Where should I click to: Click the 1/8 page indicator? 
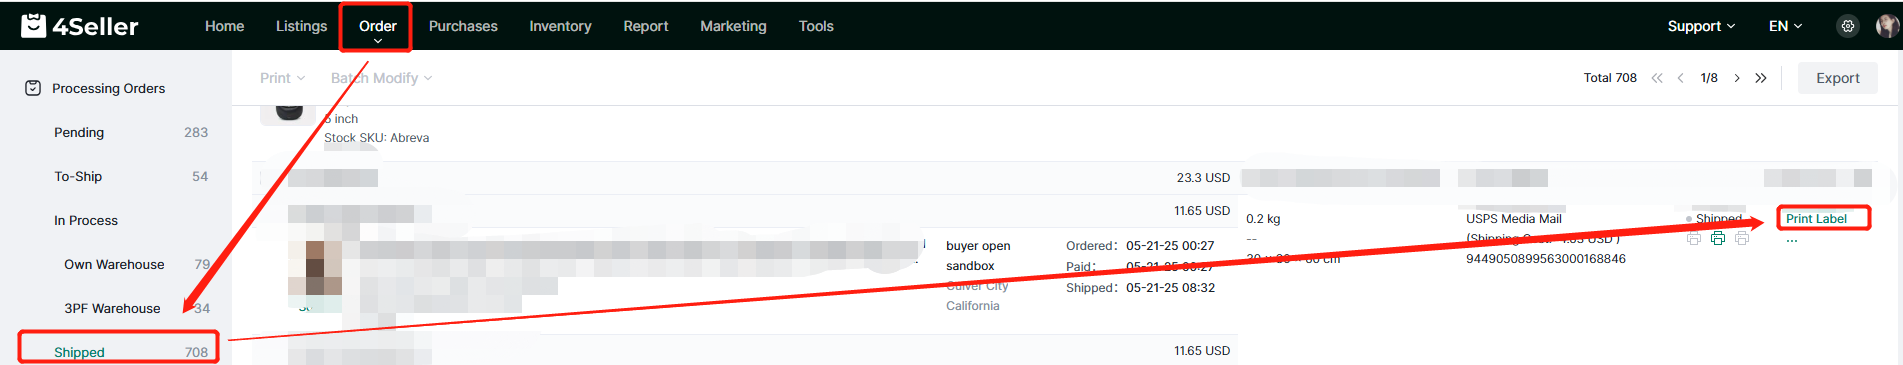click(1709, 78)
